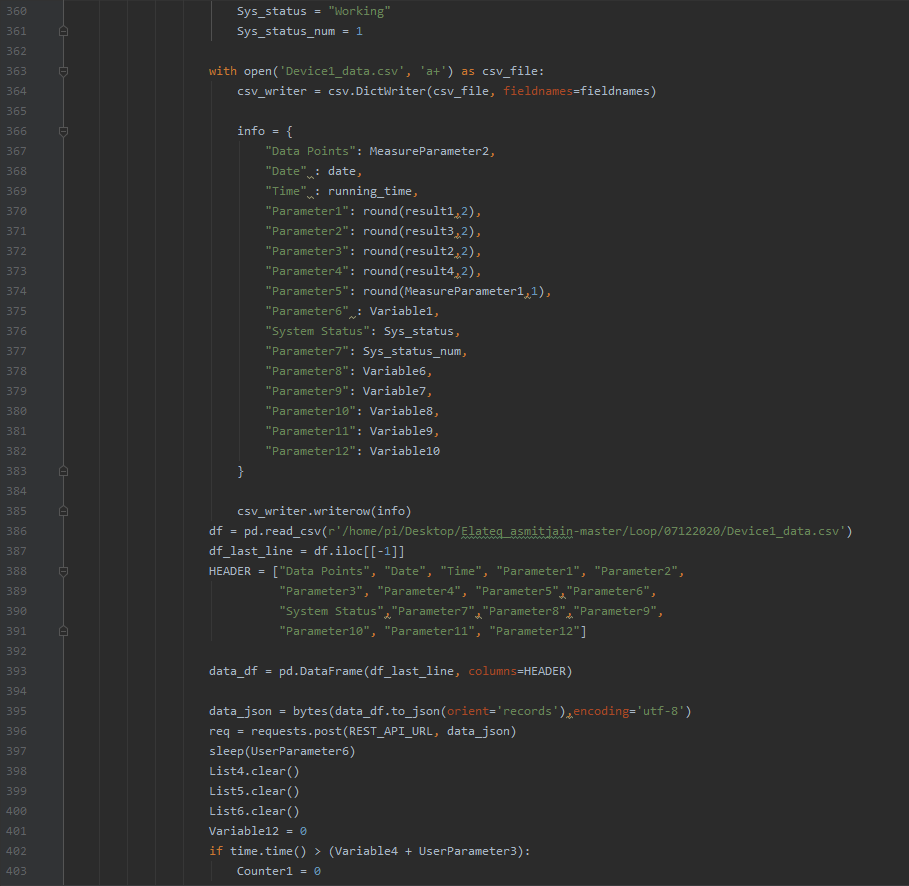Click line number 392 in the gutter
The width and height of the screenshot is (909, 886).
pos(16,651)
